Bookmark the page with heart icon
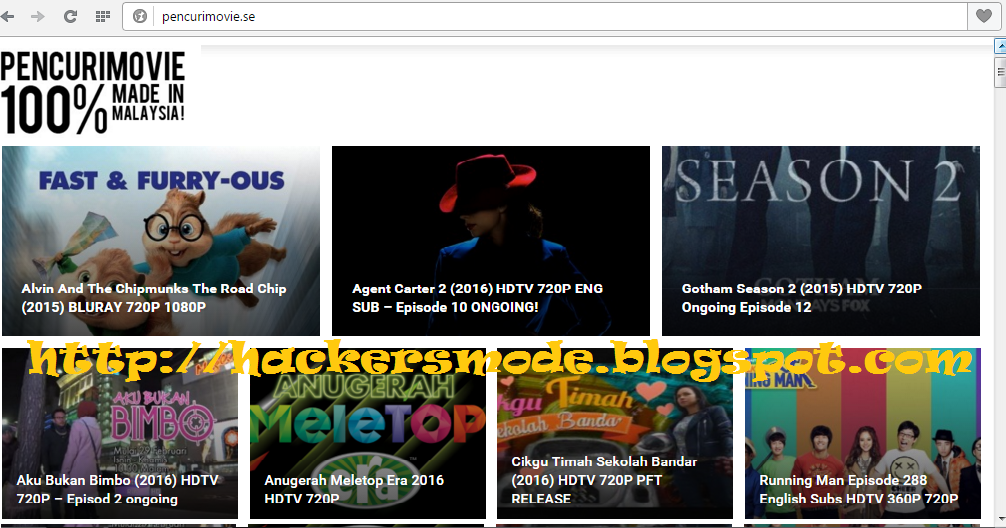 click(984, 16)
